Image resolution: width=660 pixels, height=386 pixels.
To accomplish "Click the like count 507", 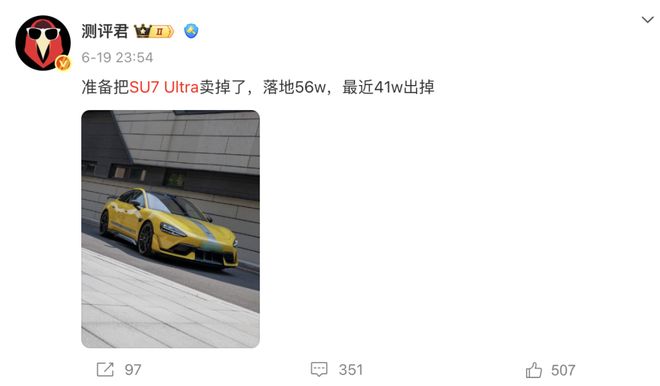I will (x=563, y=370).
